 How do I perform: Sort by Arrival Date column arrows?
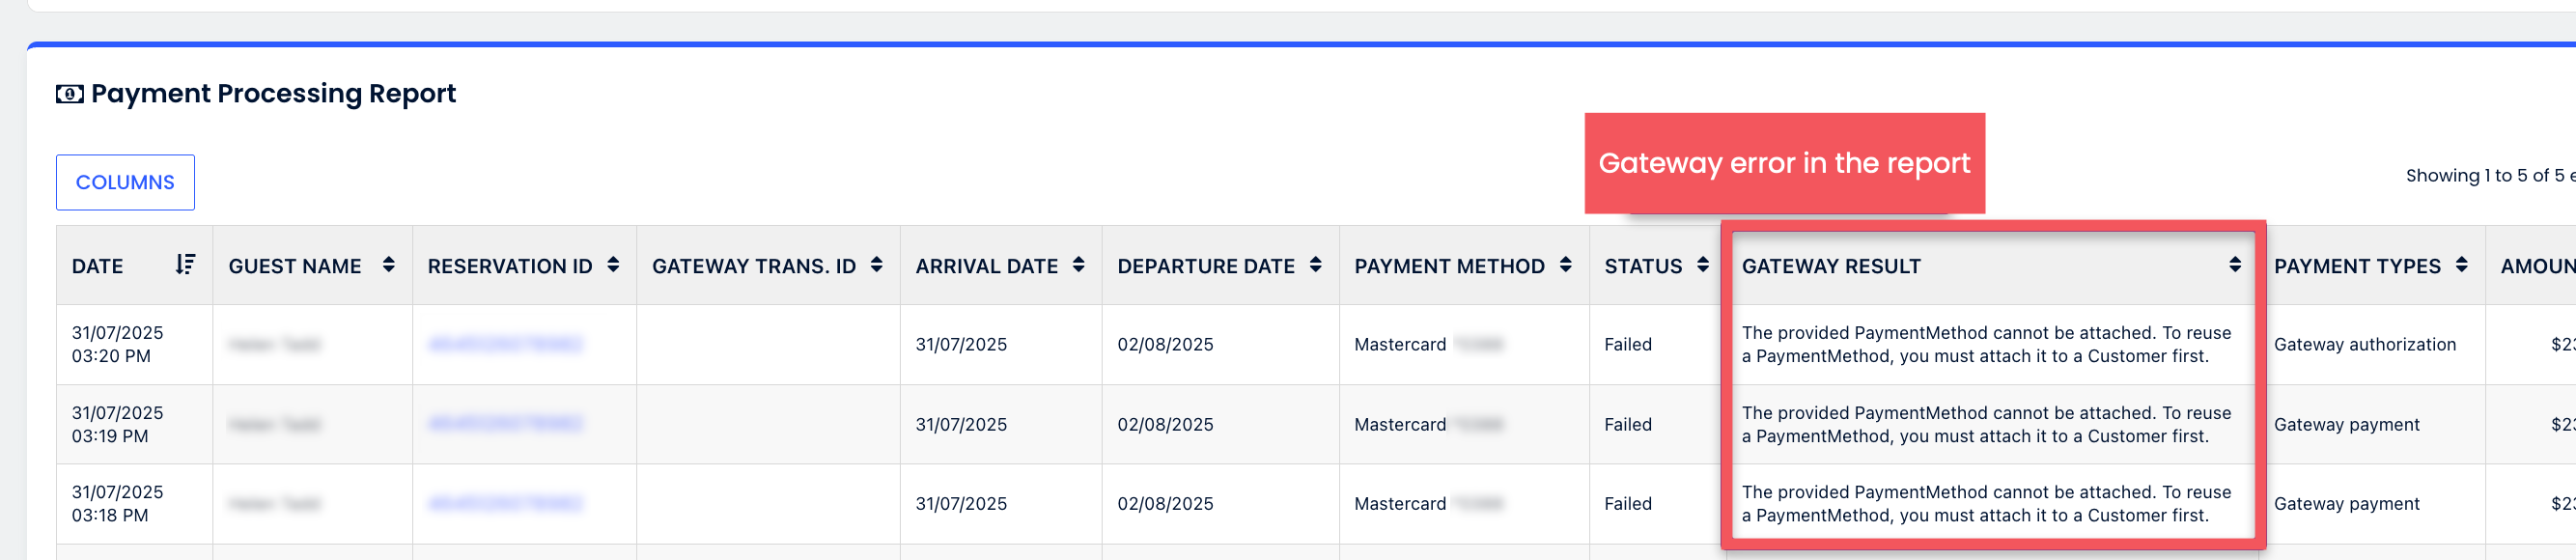pos(1079,265)
